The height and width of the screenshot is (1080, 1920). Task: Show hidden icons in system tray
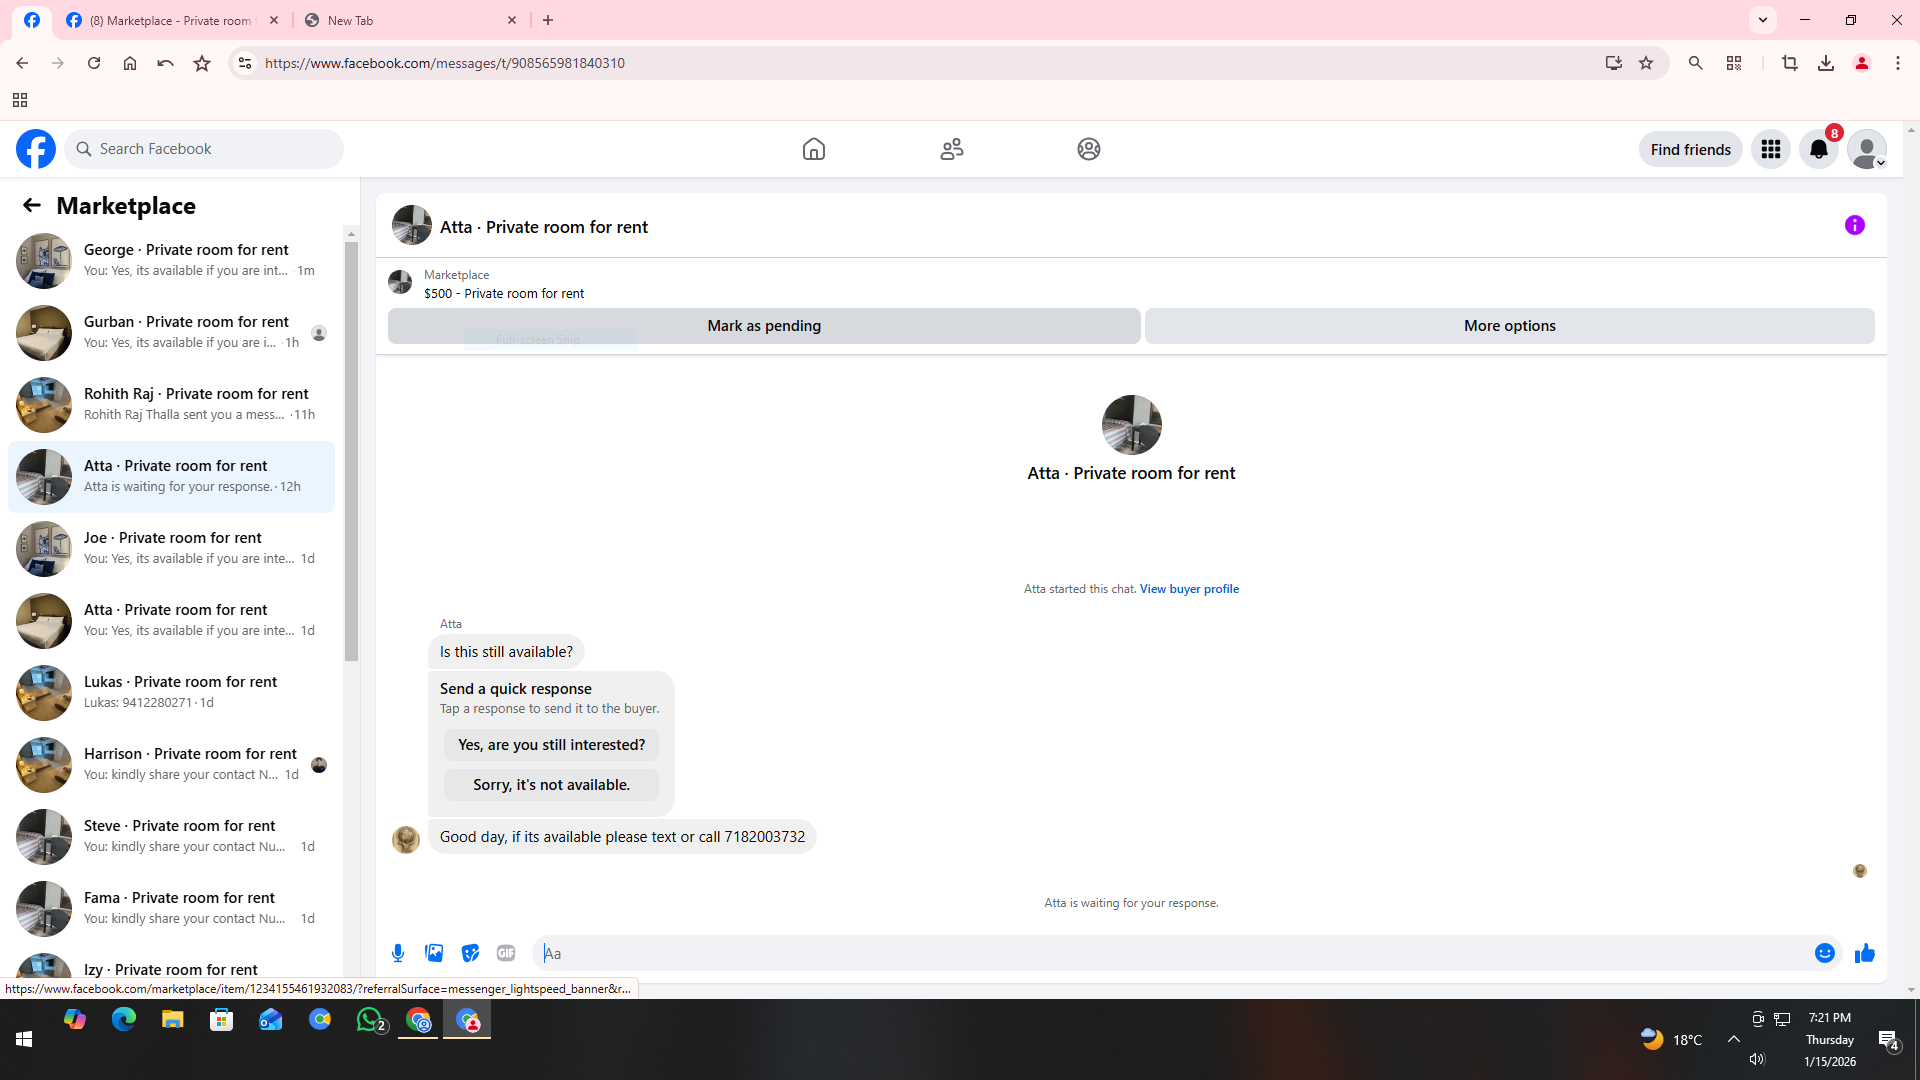coord(1733,1039)
